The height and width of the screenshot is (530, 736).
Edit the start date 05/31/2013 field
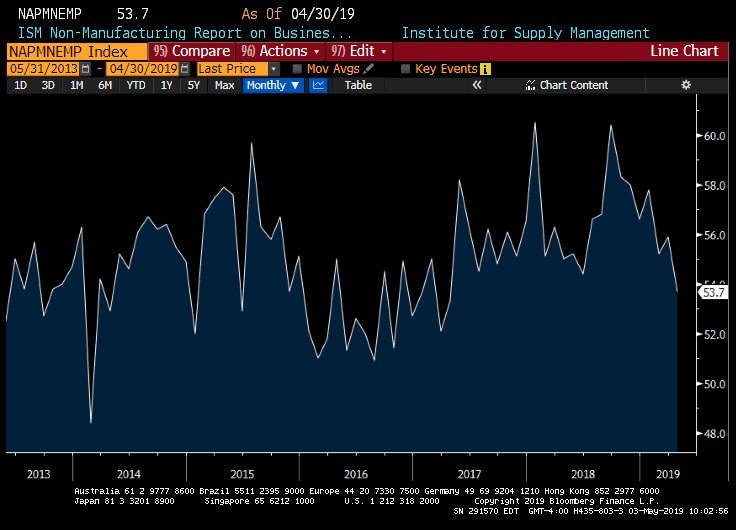click(x=44, y=69)
